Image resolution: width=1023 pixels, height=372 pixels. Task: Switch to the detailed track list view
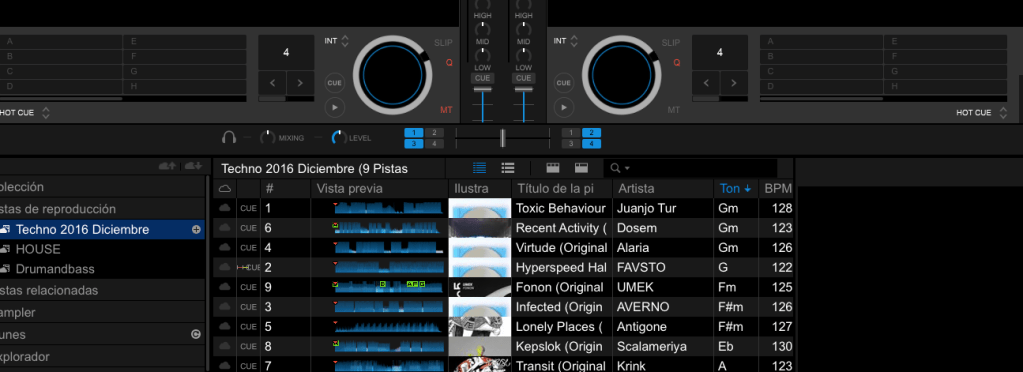pos(480,168)
